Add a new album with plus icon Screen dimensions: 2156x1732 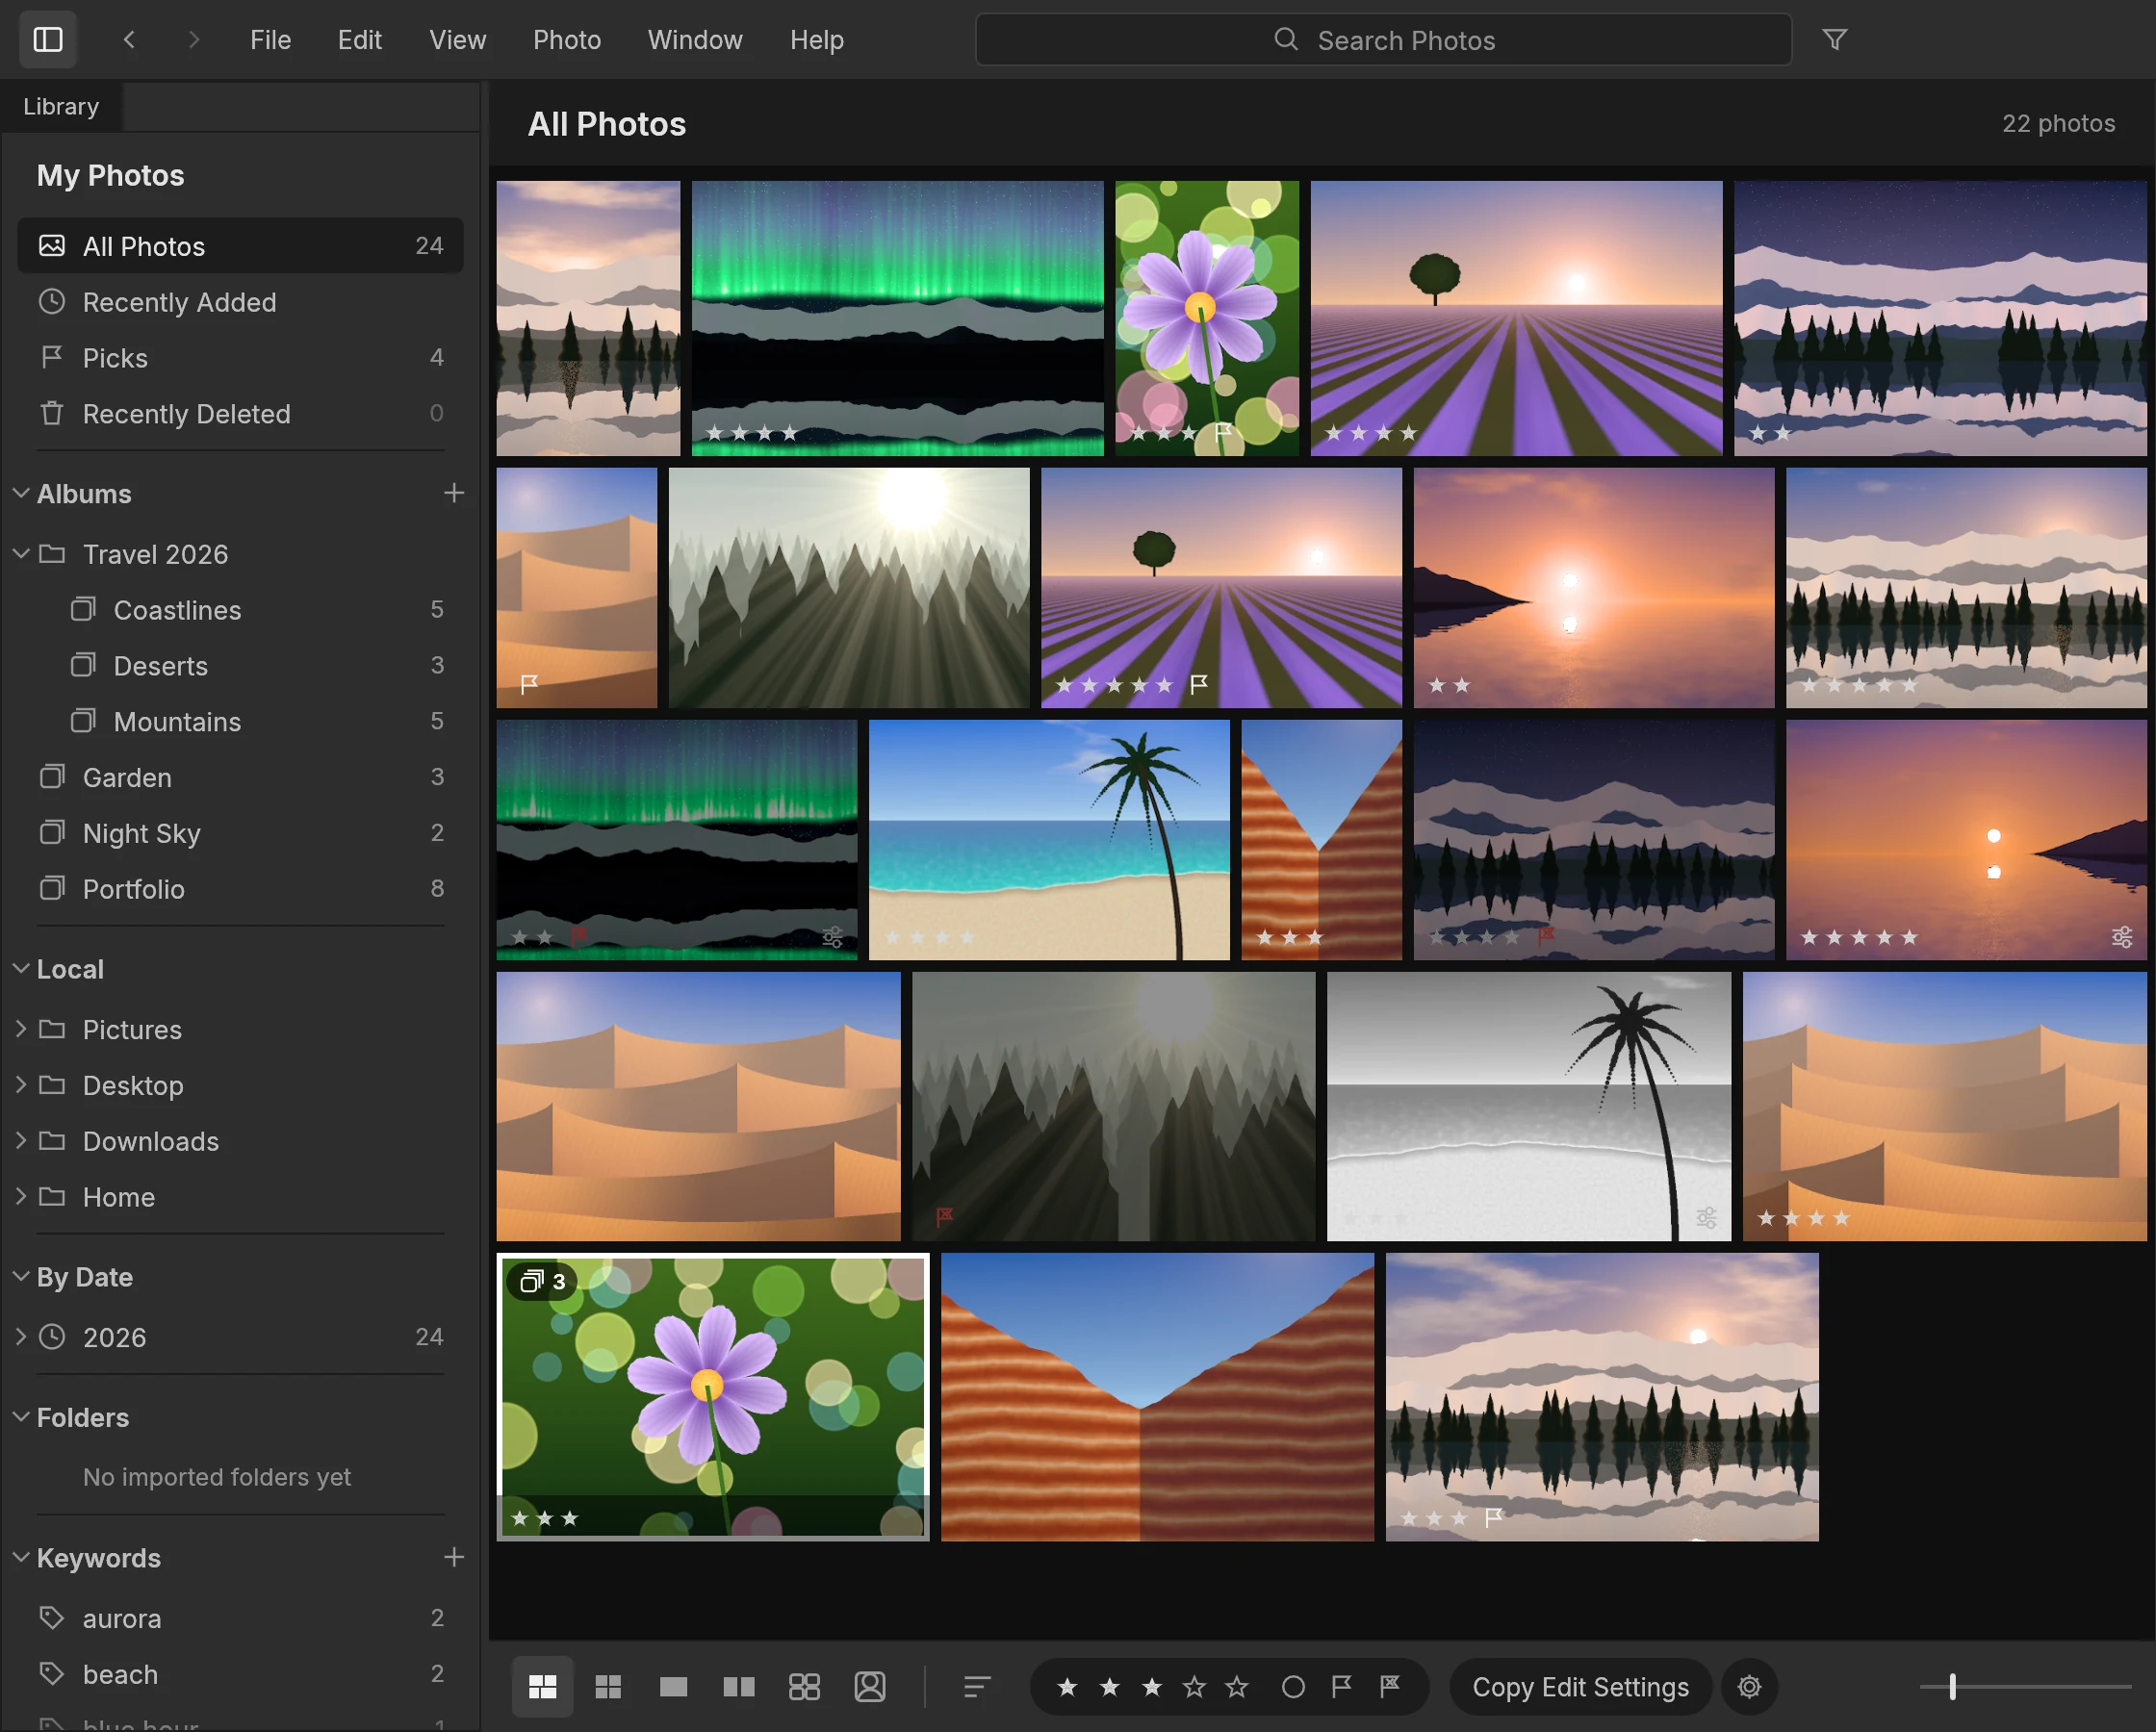tap(454, 493)
